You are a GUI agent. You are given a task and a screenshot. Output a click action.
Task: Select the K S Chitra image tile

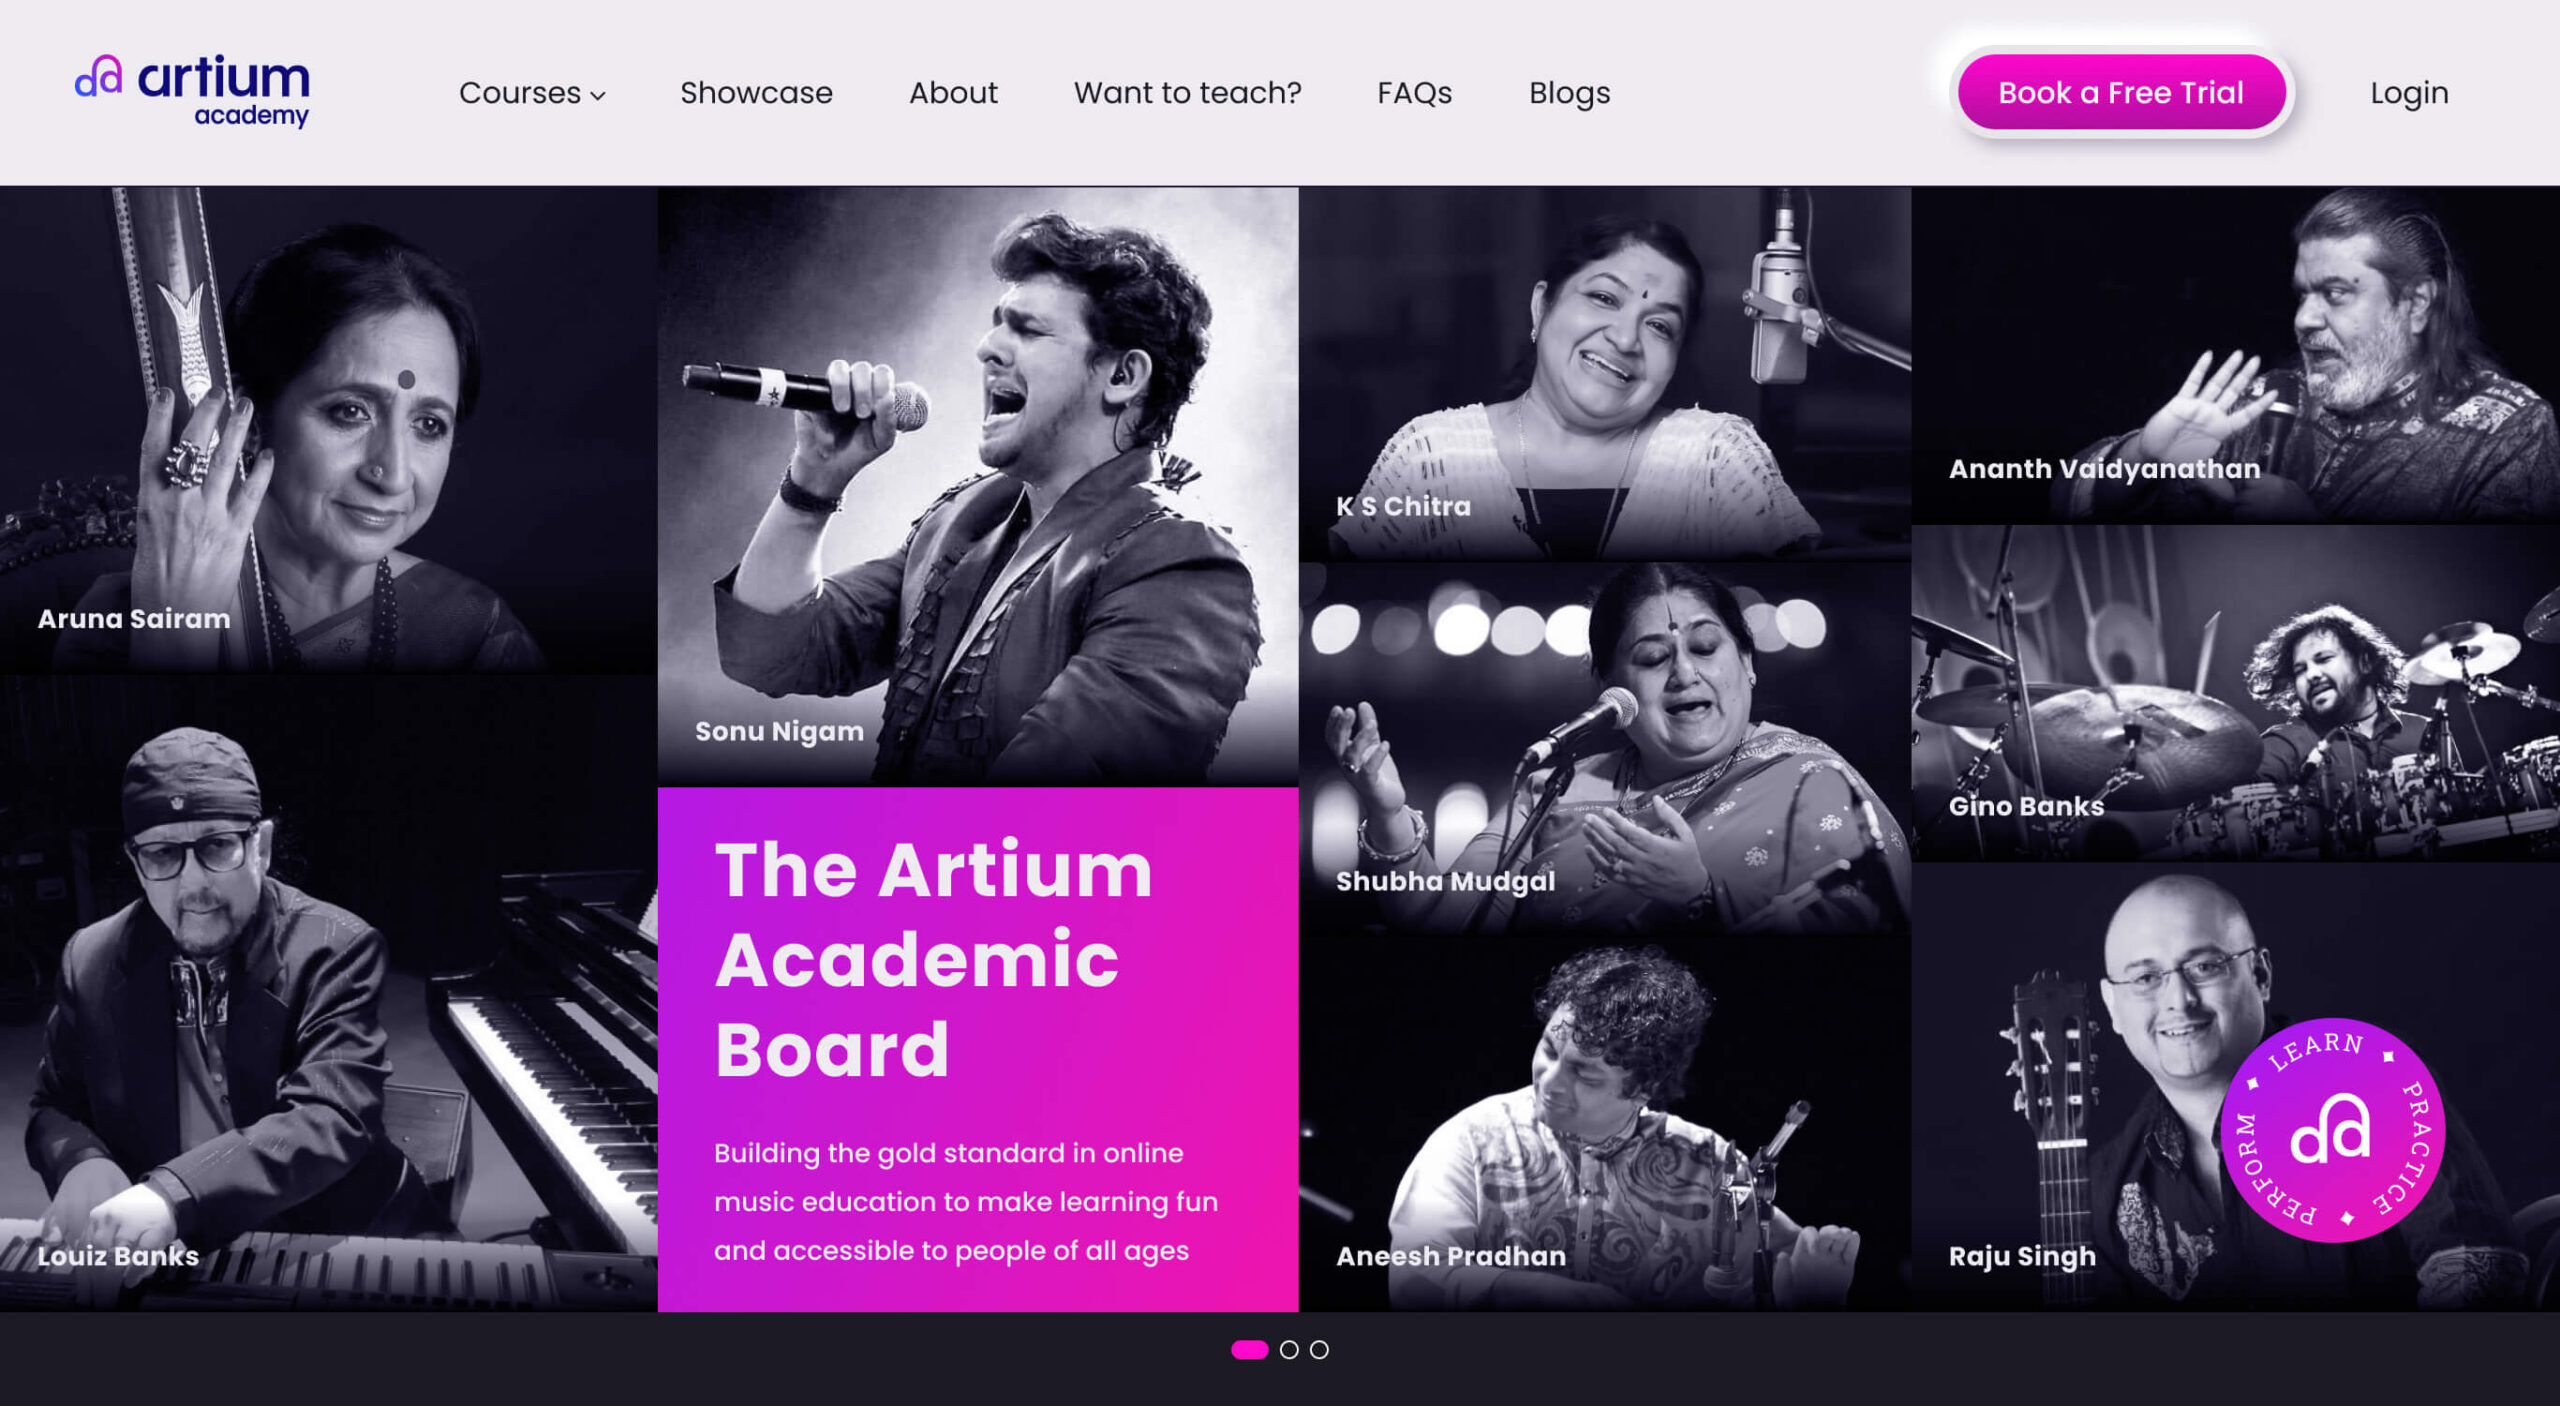click(x=1605, y=373)
